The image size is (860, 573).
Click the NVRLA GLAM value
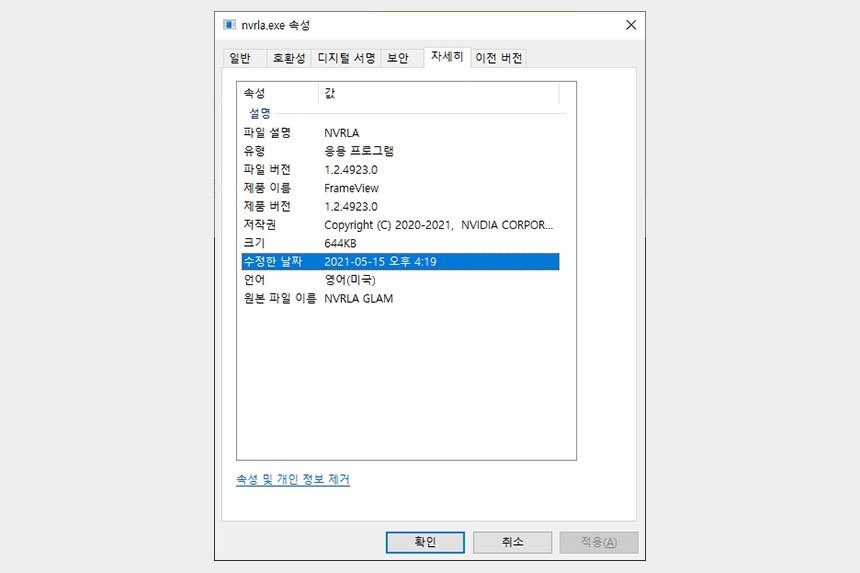359,299
